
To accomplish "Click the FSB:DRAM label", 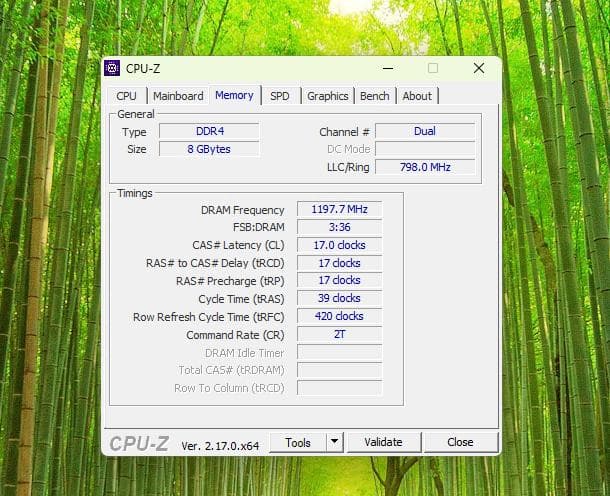I will pyautogui.click(x=259, y=227).
